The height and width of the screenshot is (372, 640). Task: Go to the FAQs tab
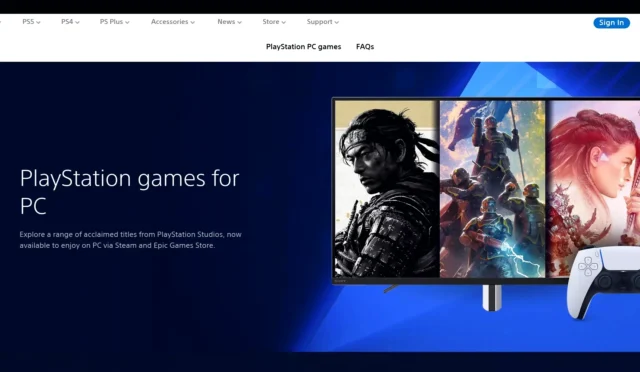[x=365, y=47]
